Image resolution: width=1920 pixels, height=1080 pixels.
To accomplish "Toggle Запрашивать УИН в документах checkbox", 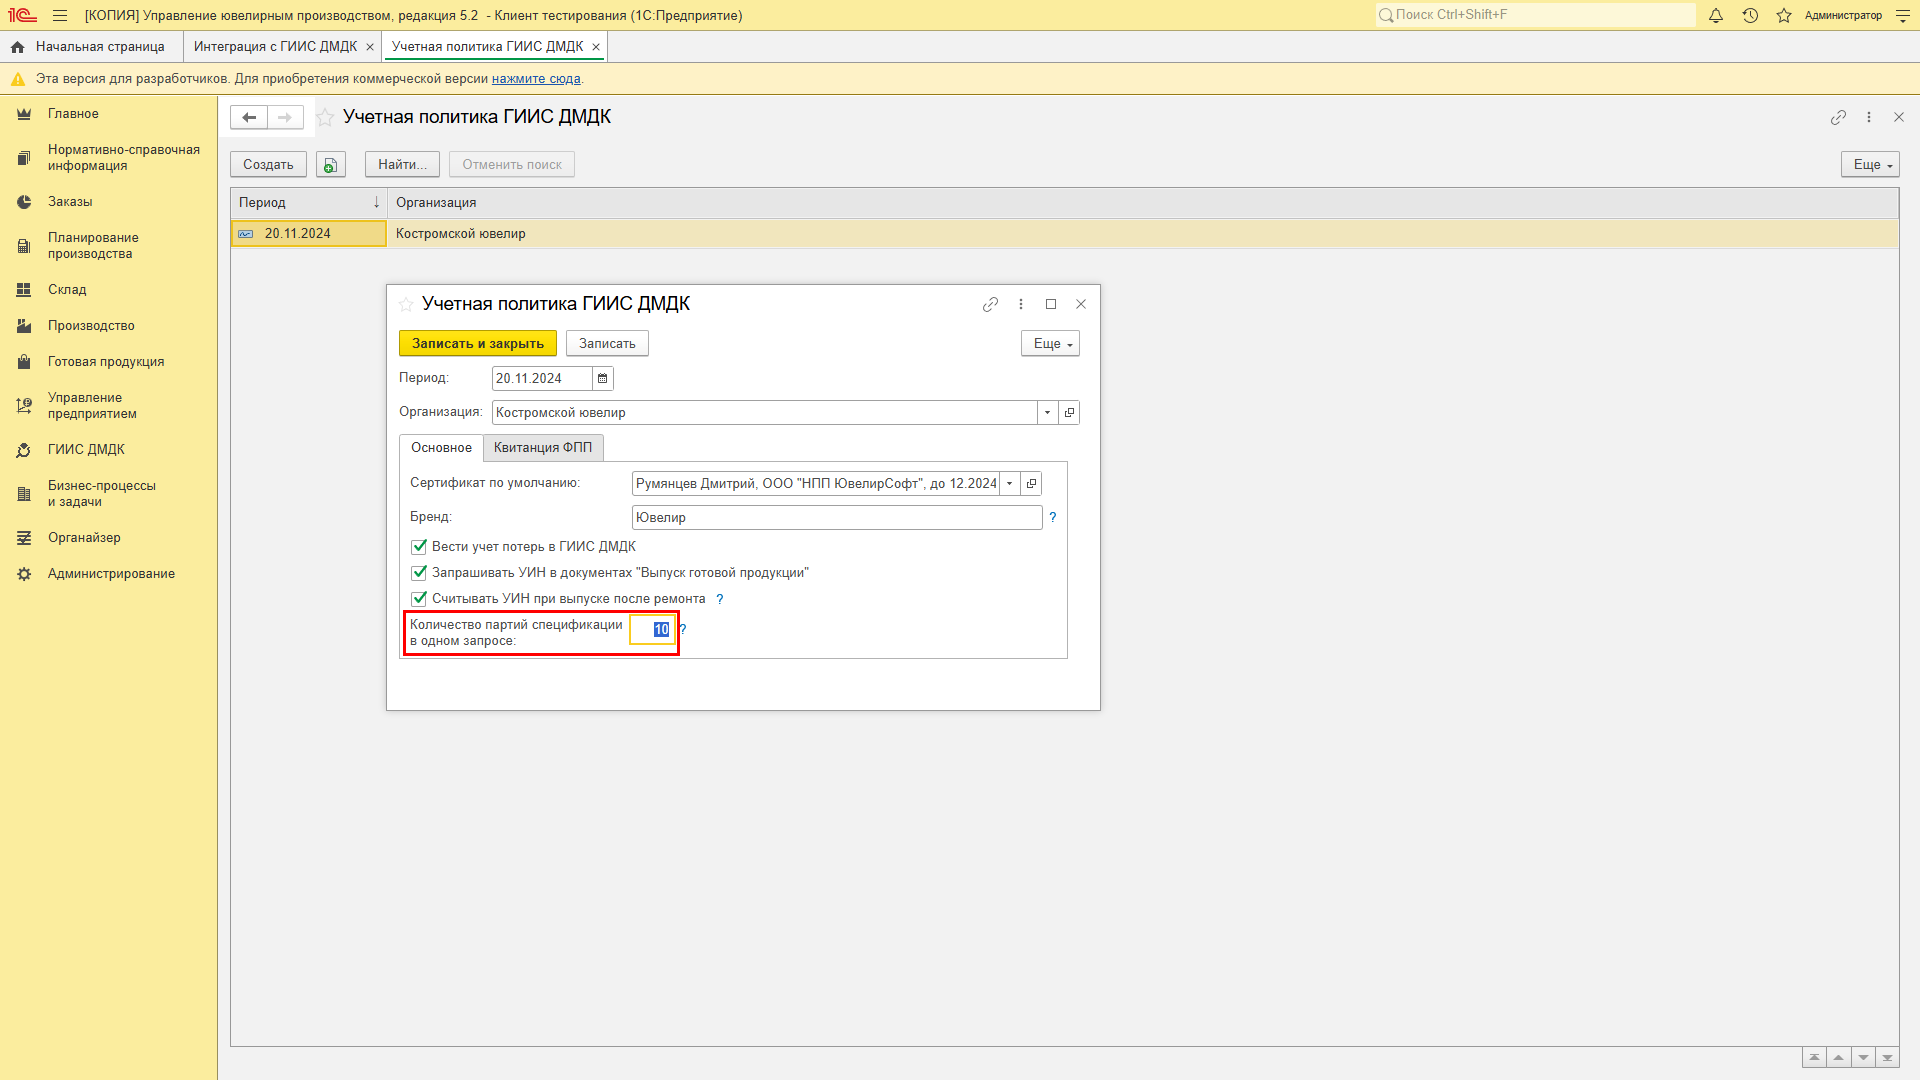I will (x=419, y=573).
